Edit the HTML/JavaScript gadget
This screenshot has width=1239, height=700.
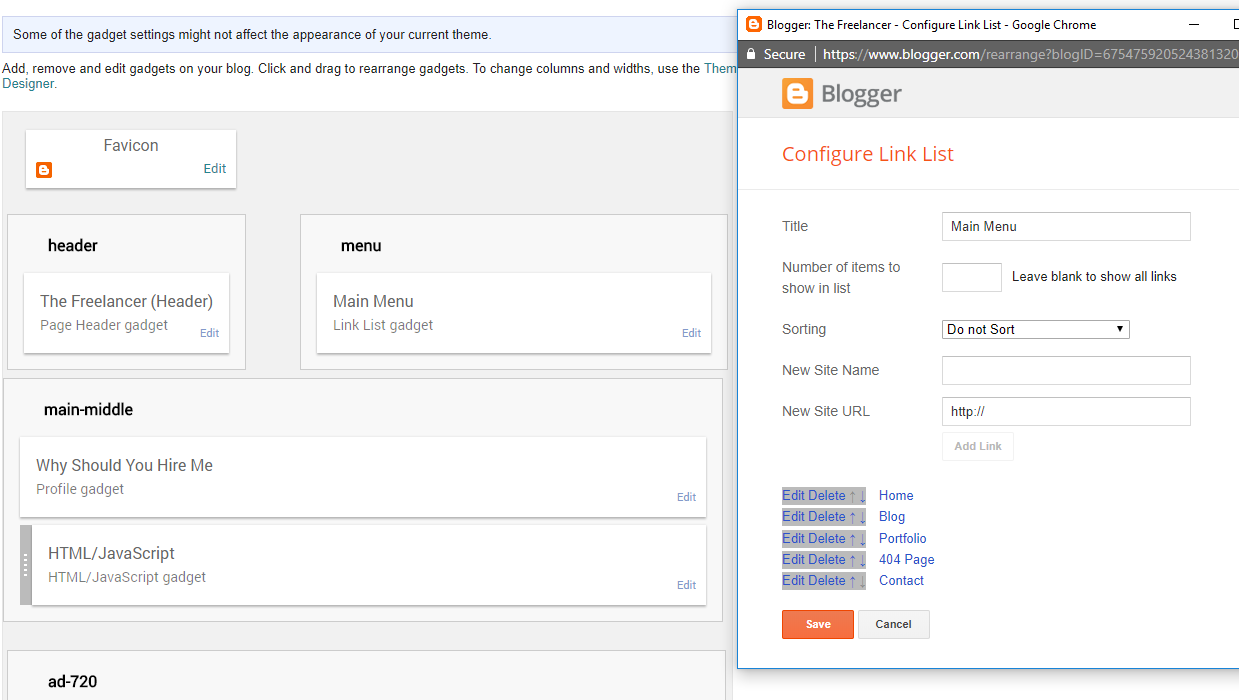click(x=686, y=586)
